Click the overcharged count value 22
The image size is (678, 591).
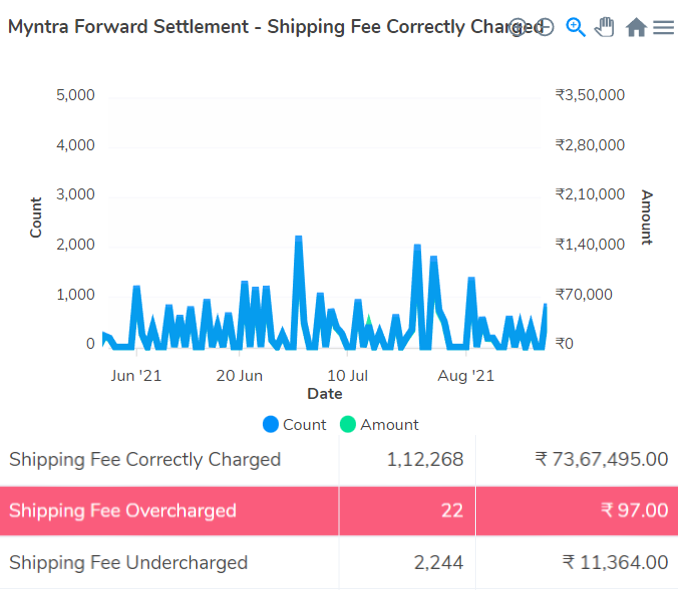point(452,511)
